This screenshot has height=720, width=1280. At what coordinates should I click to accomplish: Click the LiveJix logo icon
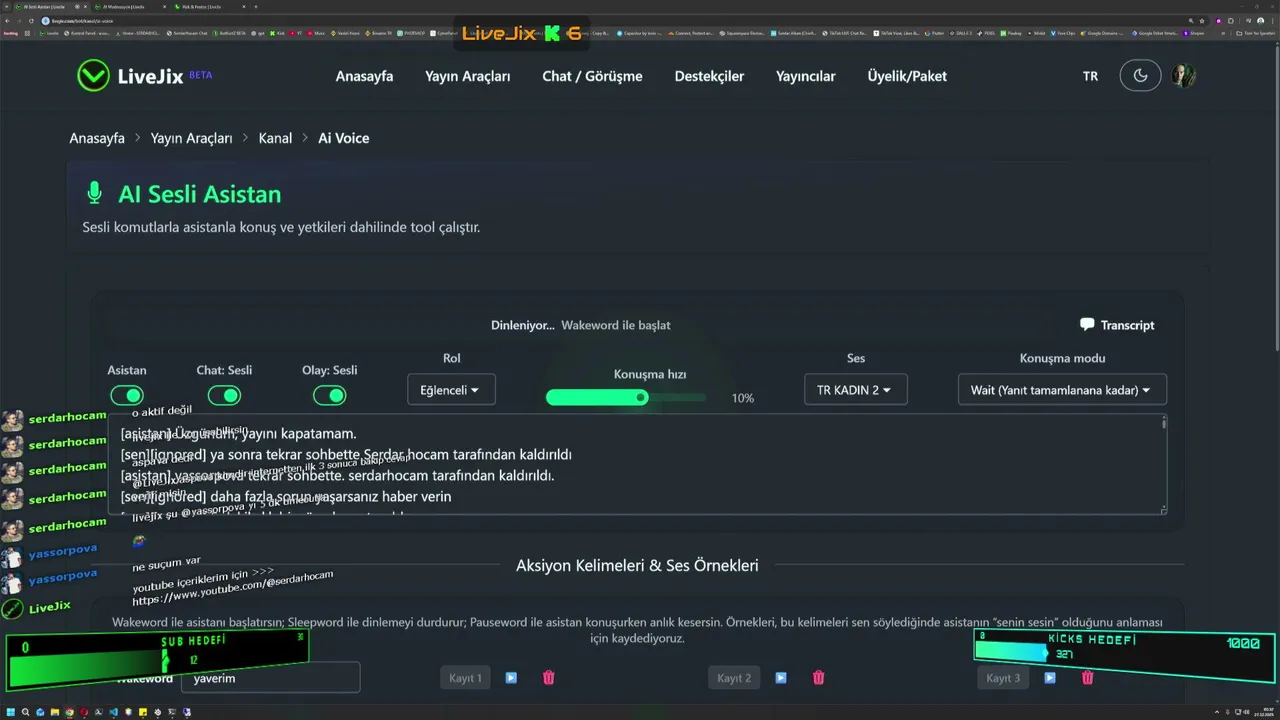(93, 76)
